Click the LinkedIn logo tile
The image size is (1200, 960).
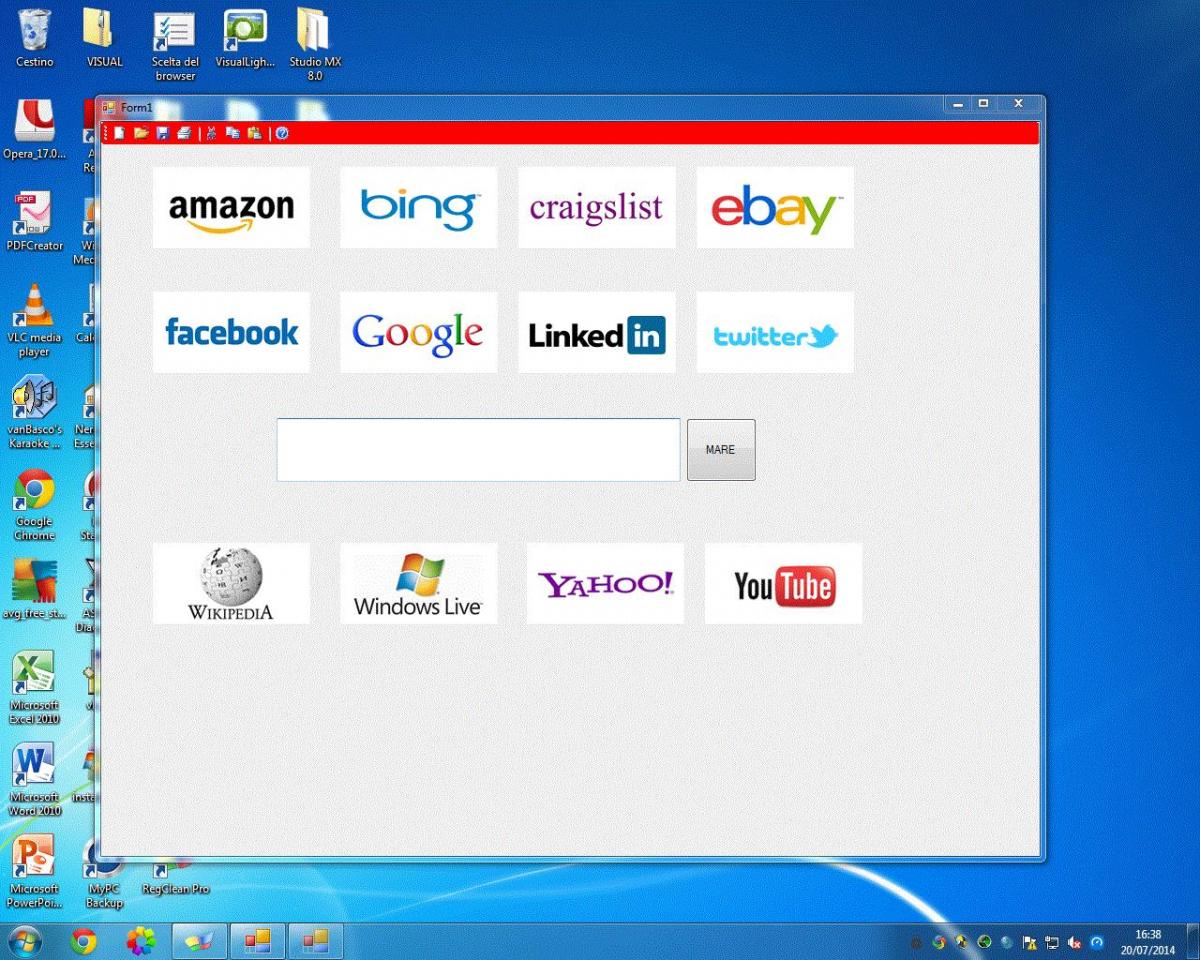pos(597,332)
